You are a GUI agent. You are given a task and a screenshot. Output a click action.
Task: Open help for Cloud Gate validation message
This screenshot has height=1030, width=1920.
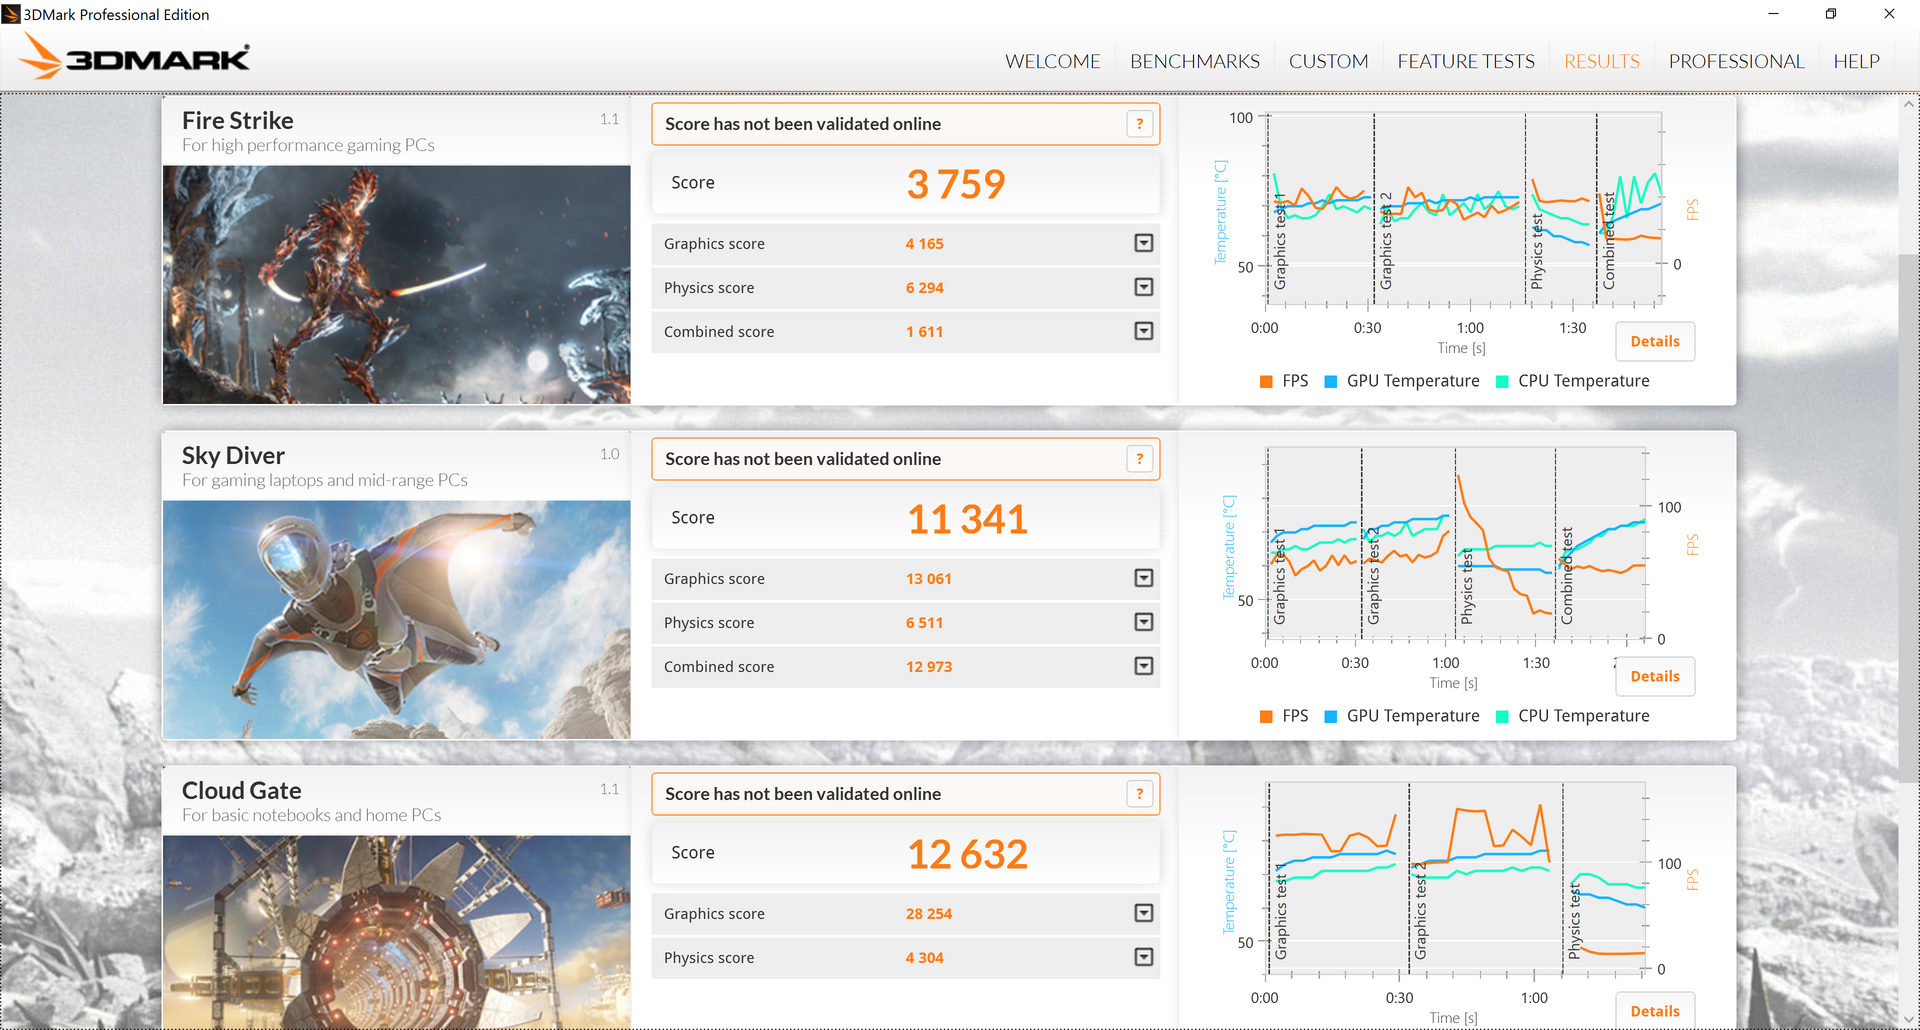tap(1139, 794)
